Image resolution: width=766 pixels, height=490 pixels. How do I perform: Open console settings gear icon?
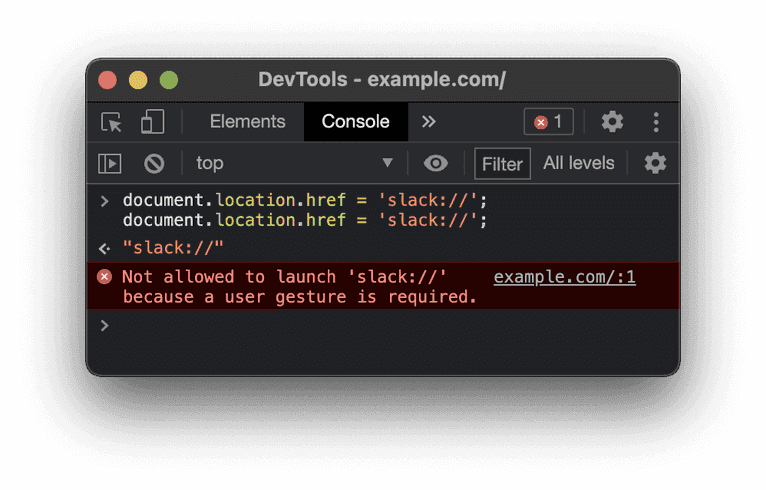click(655, 163)
